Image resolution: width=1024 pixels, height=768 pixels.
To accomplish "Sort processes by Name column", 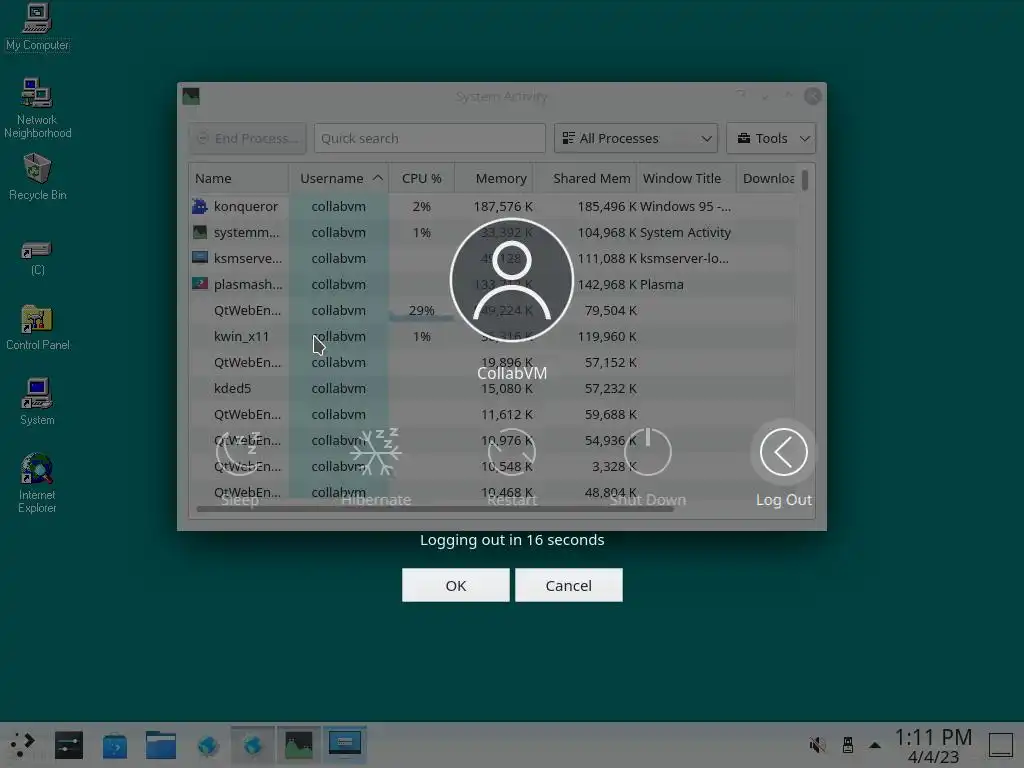I will 239,178.
